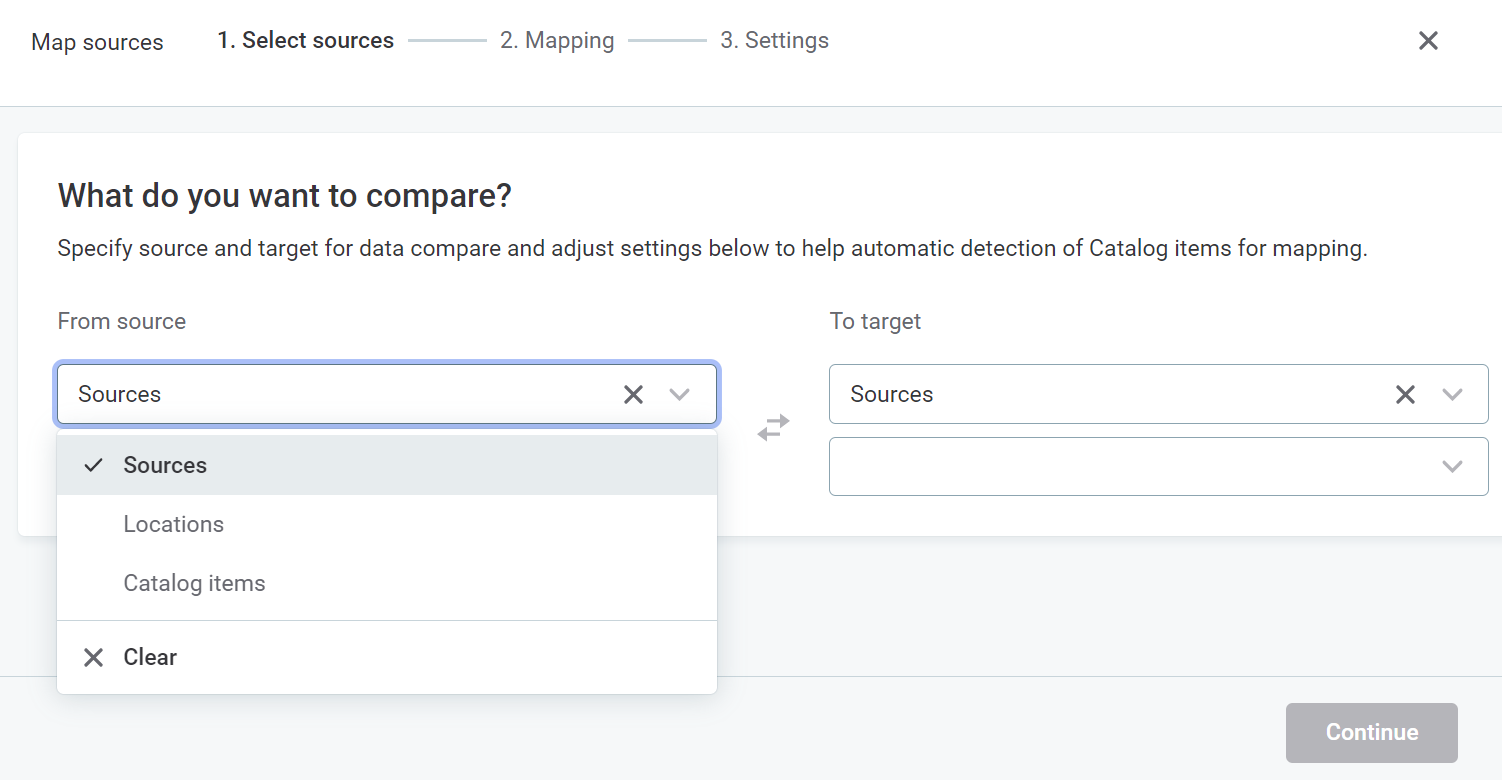Jump to step 2 Mapping
This screenshot has width=1502, height=780.
pyautogui.click(x=557, y=41)
